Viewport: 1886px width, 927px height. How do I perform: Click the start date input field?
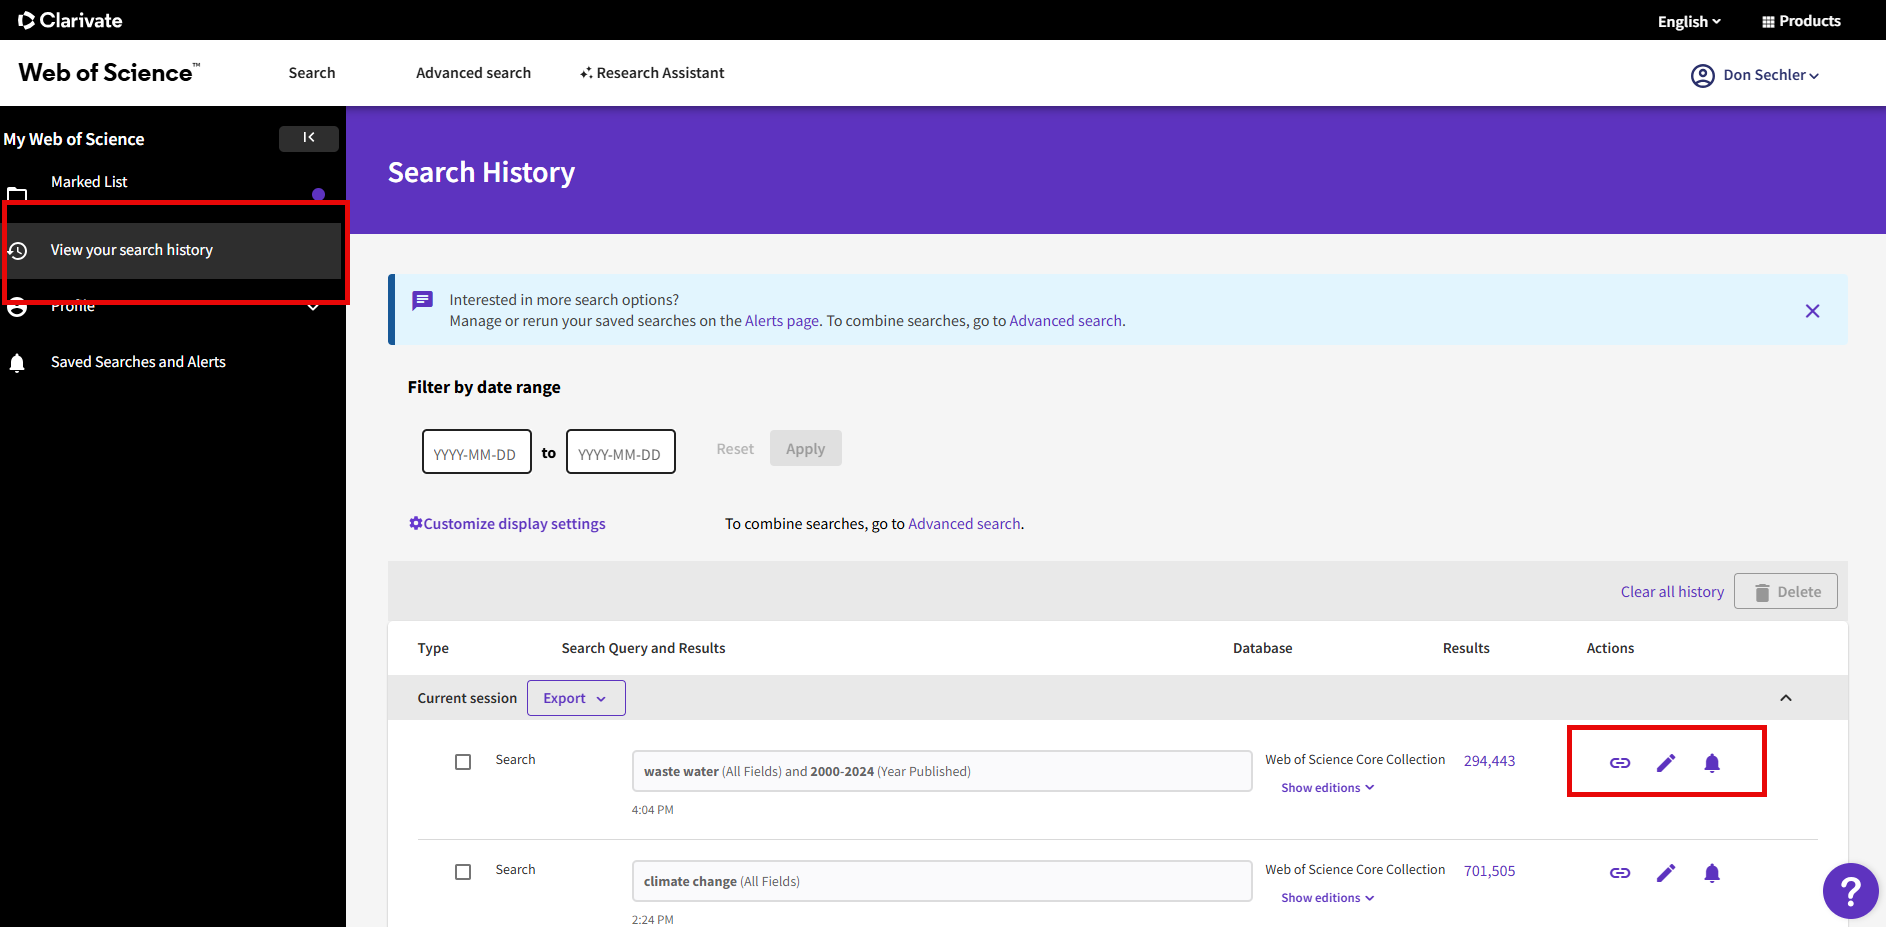click(x=476, y=452)
